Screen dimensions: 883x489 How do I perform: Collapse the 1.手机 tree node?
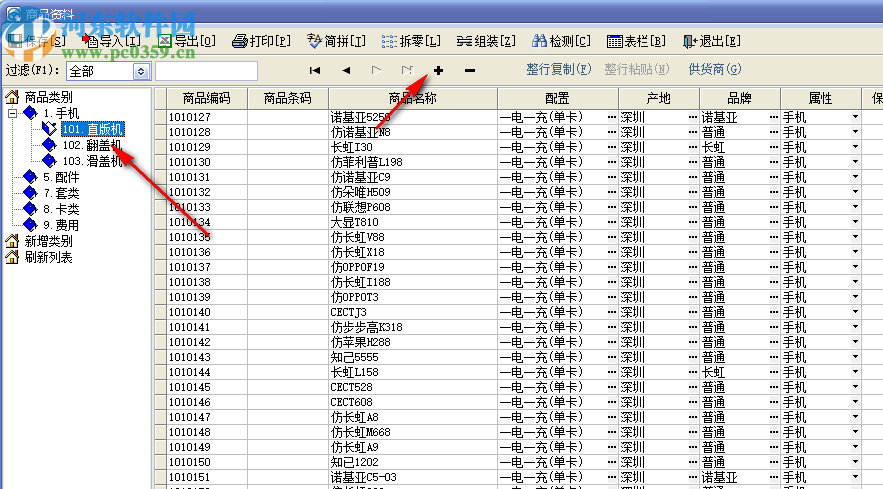(12, 114)
